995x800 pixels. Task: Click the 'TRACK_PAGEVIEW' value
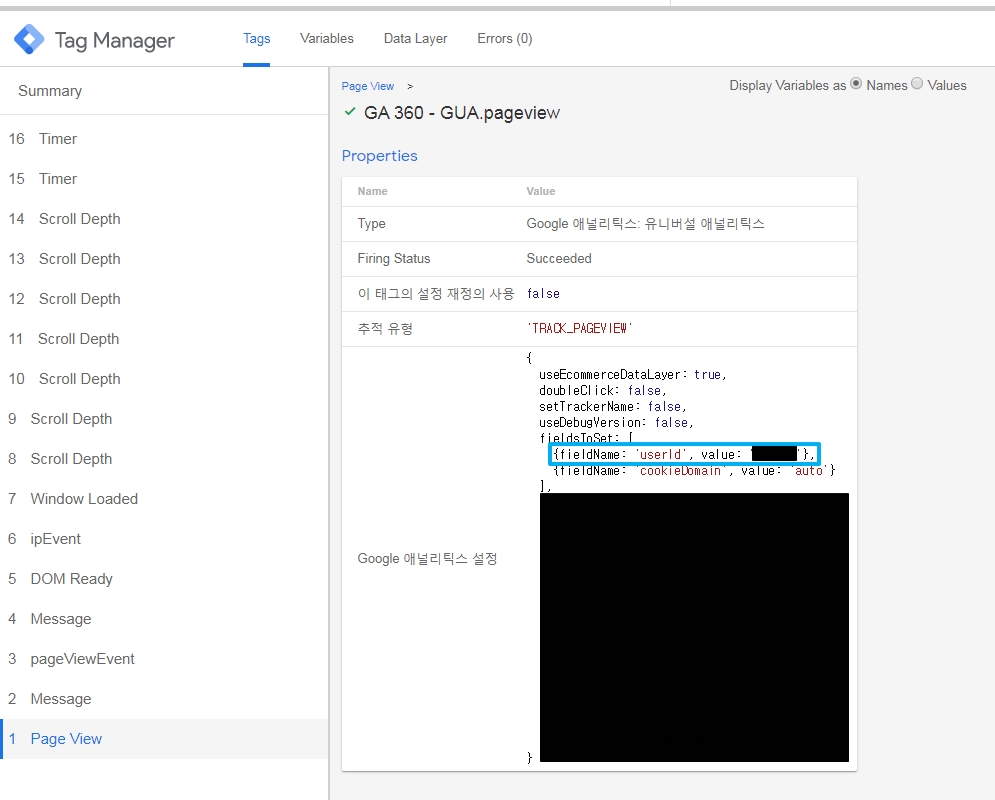580,328
